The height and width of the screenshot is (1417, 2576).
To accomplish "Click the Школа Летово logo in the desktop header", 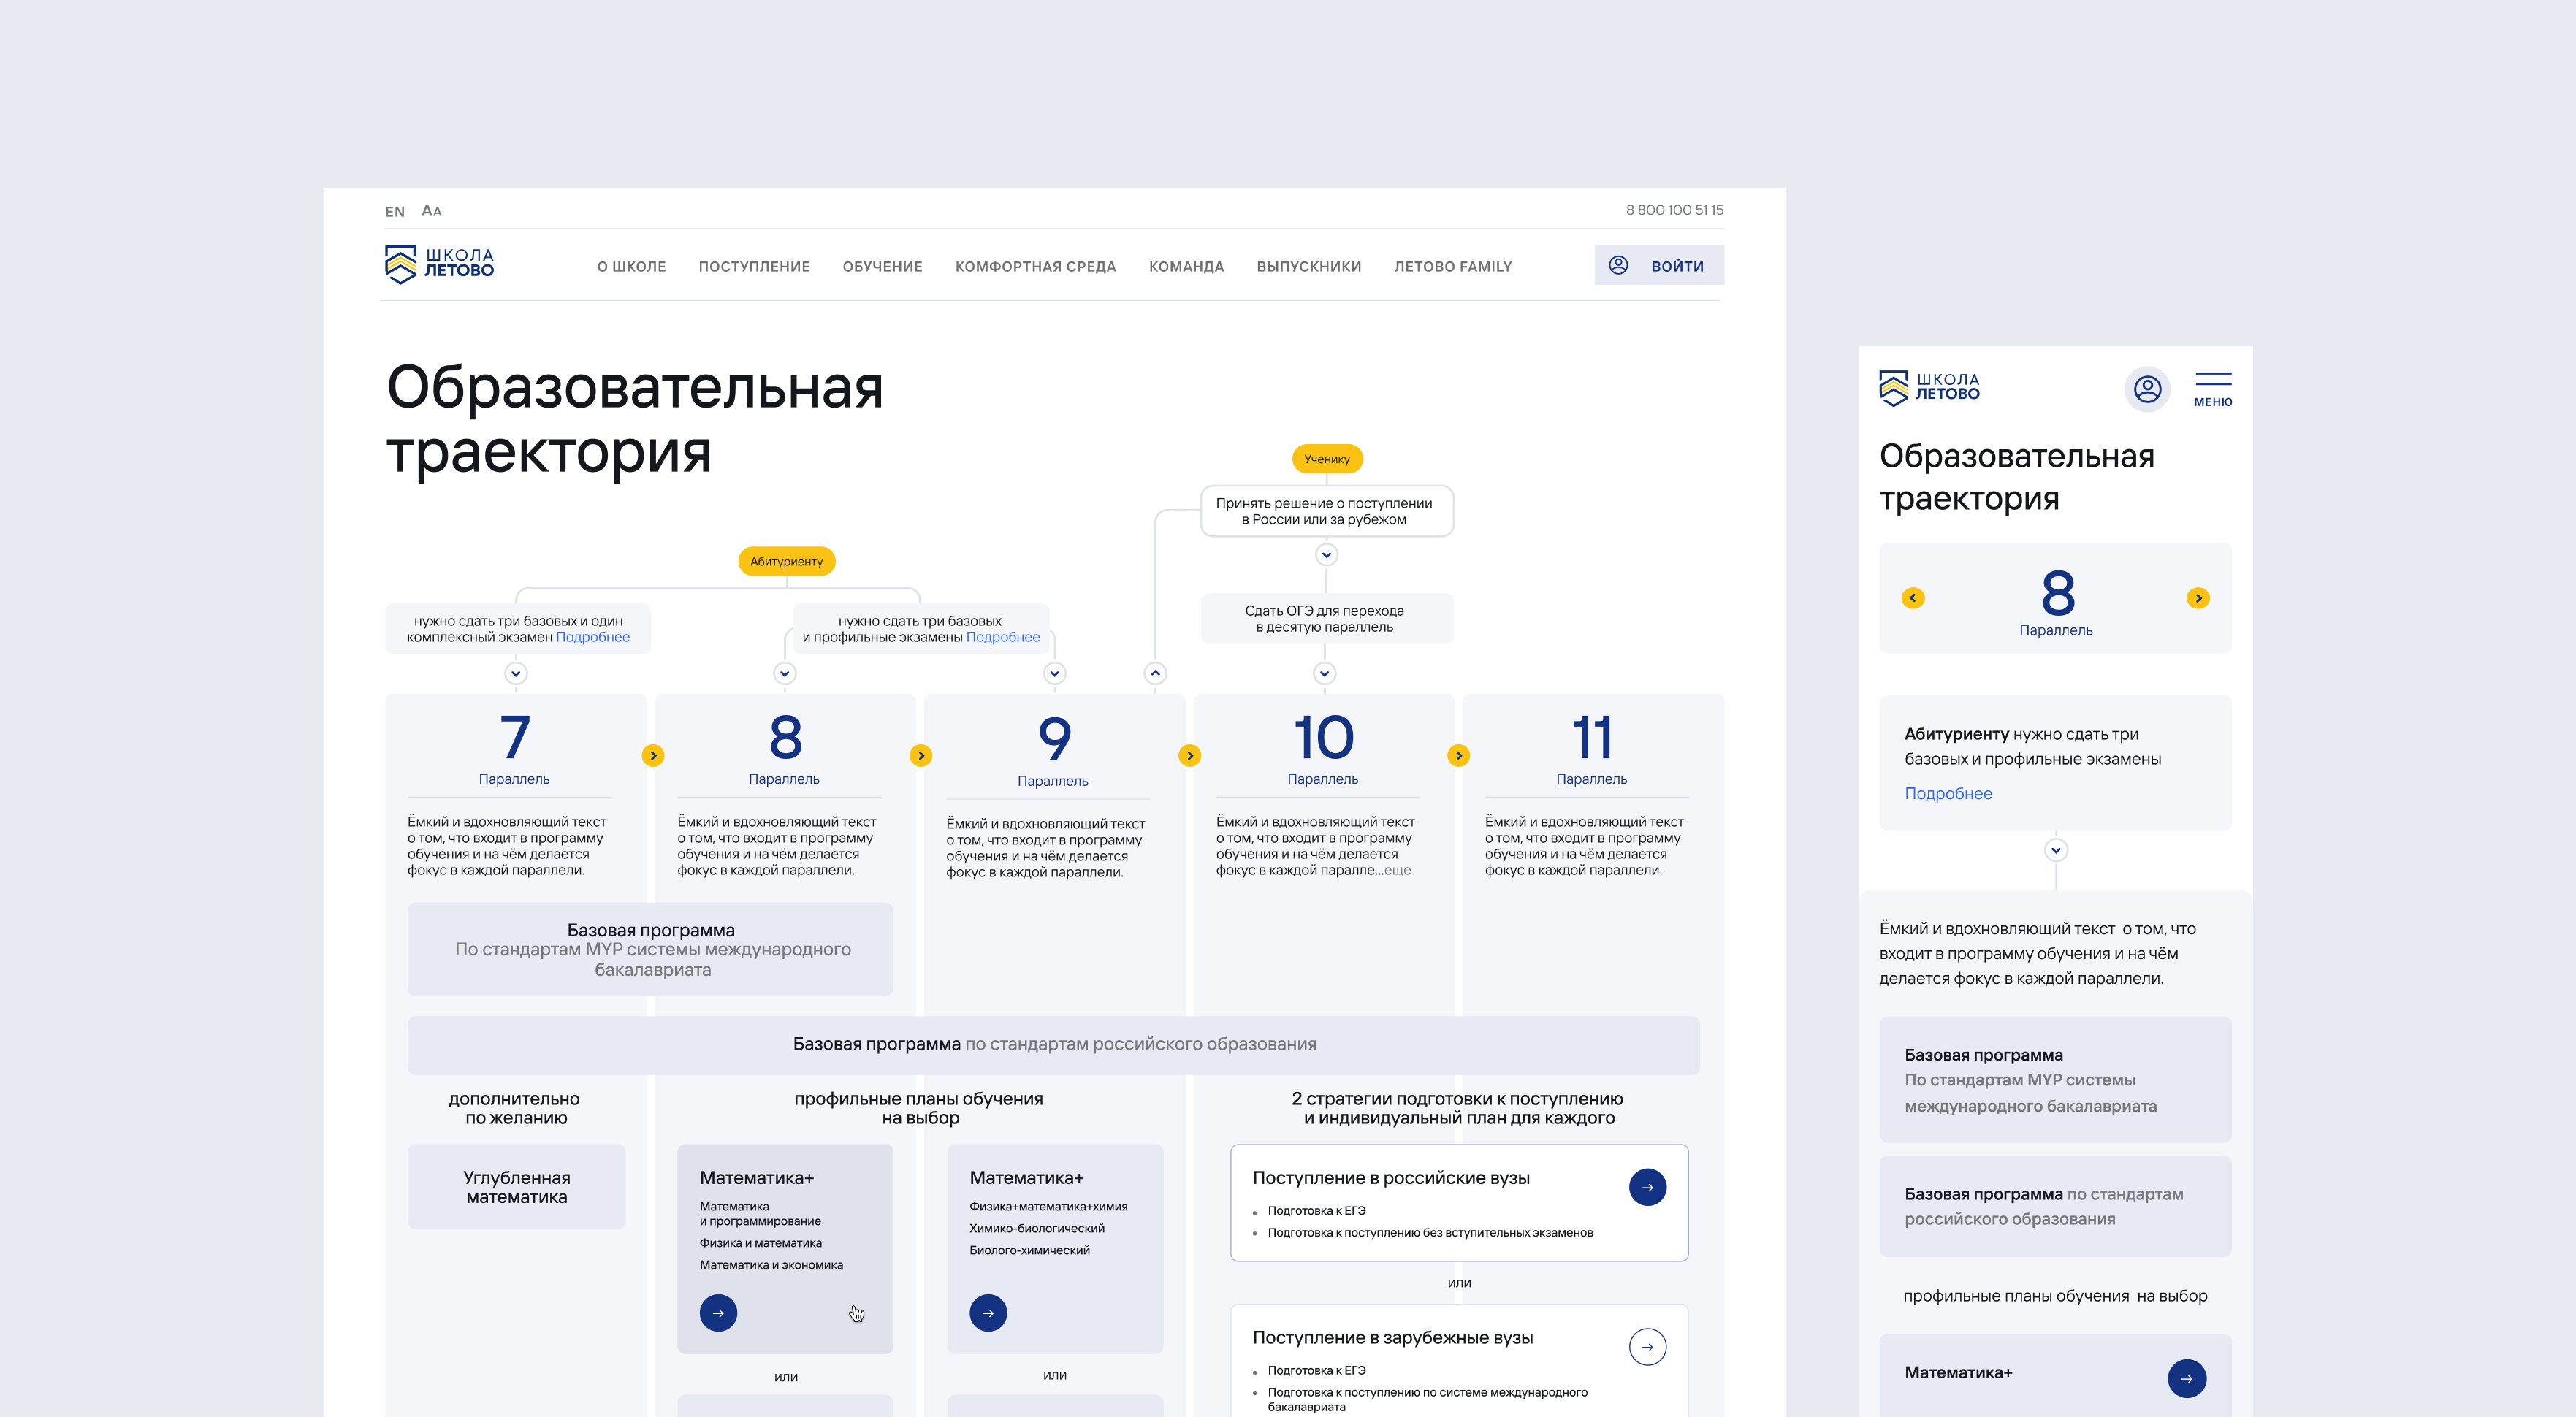I will (439, 264).
